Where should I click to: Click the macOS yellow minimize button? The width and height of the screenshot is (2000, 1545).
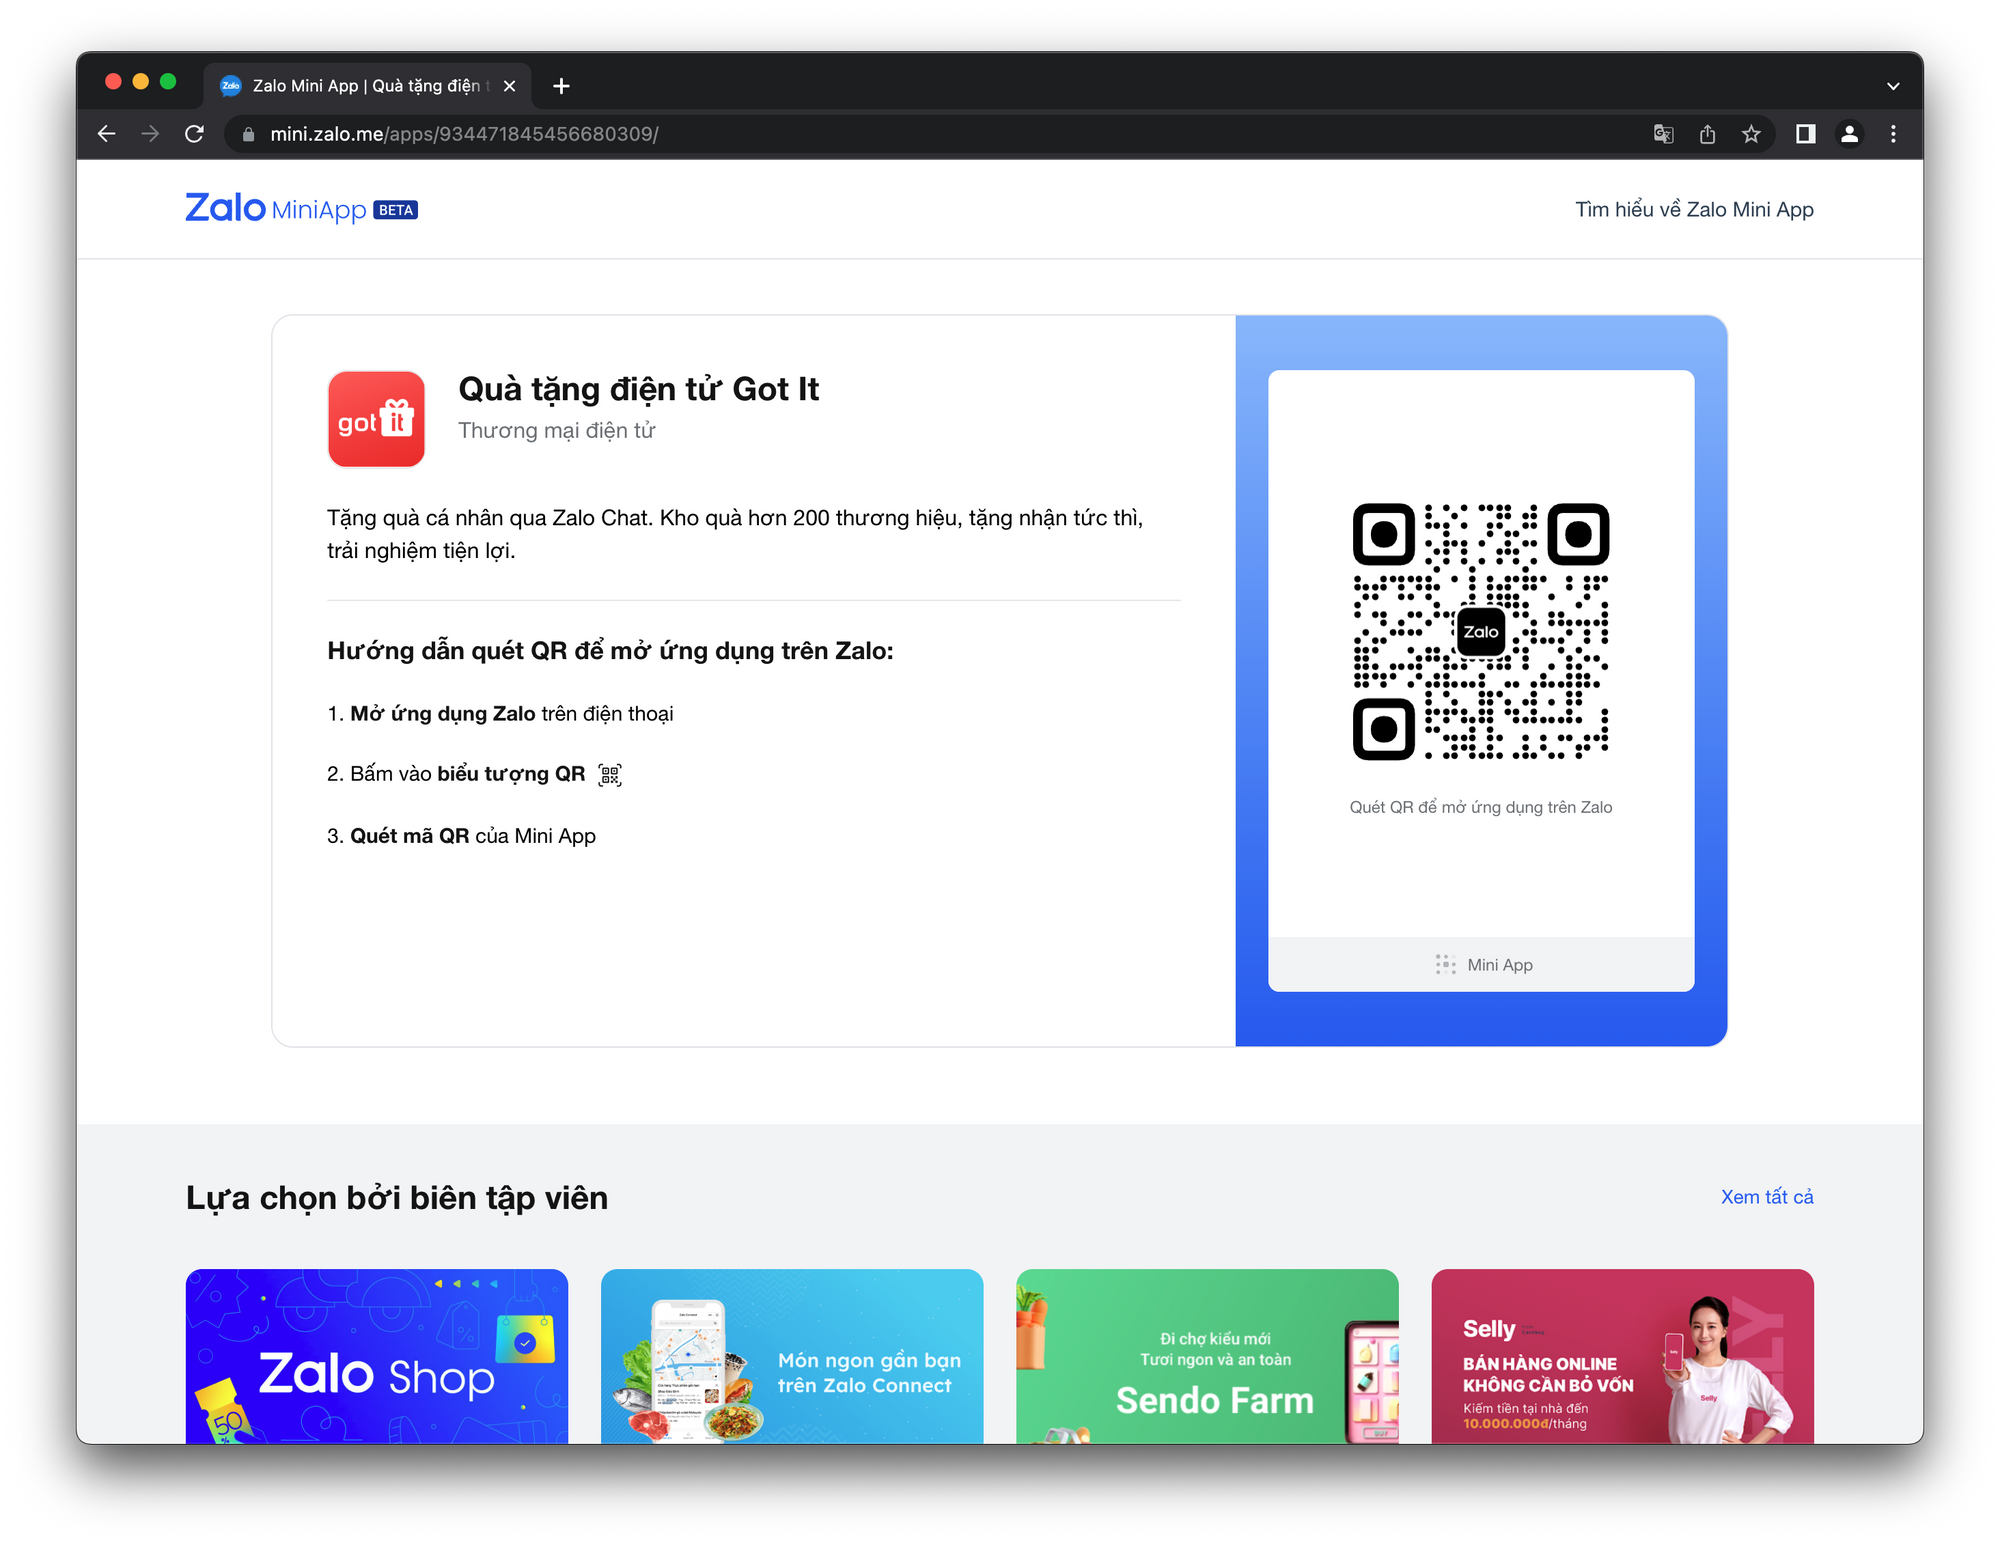(141, 82)
